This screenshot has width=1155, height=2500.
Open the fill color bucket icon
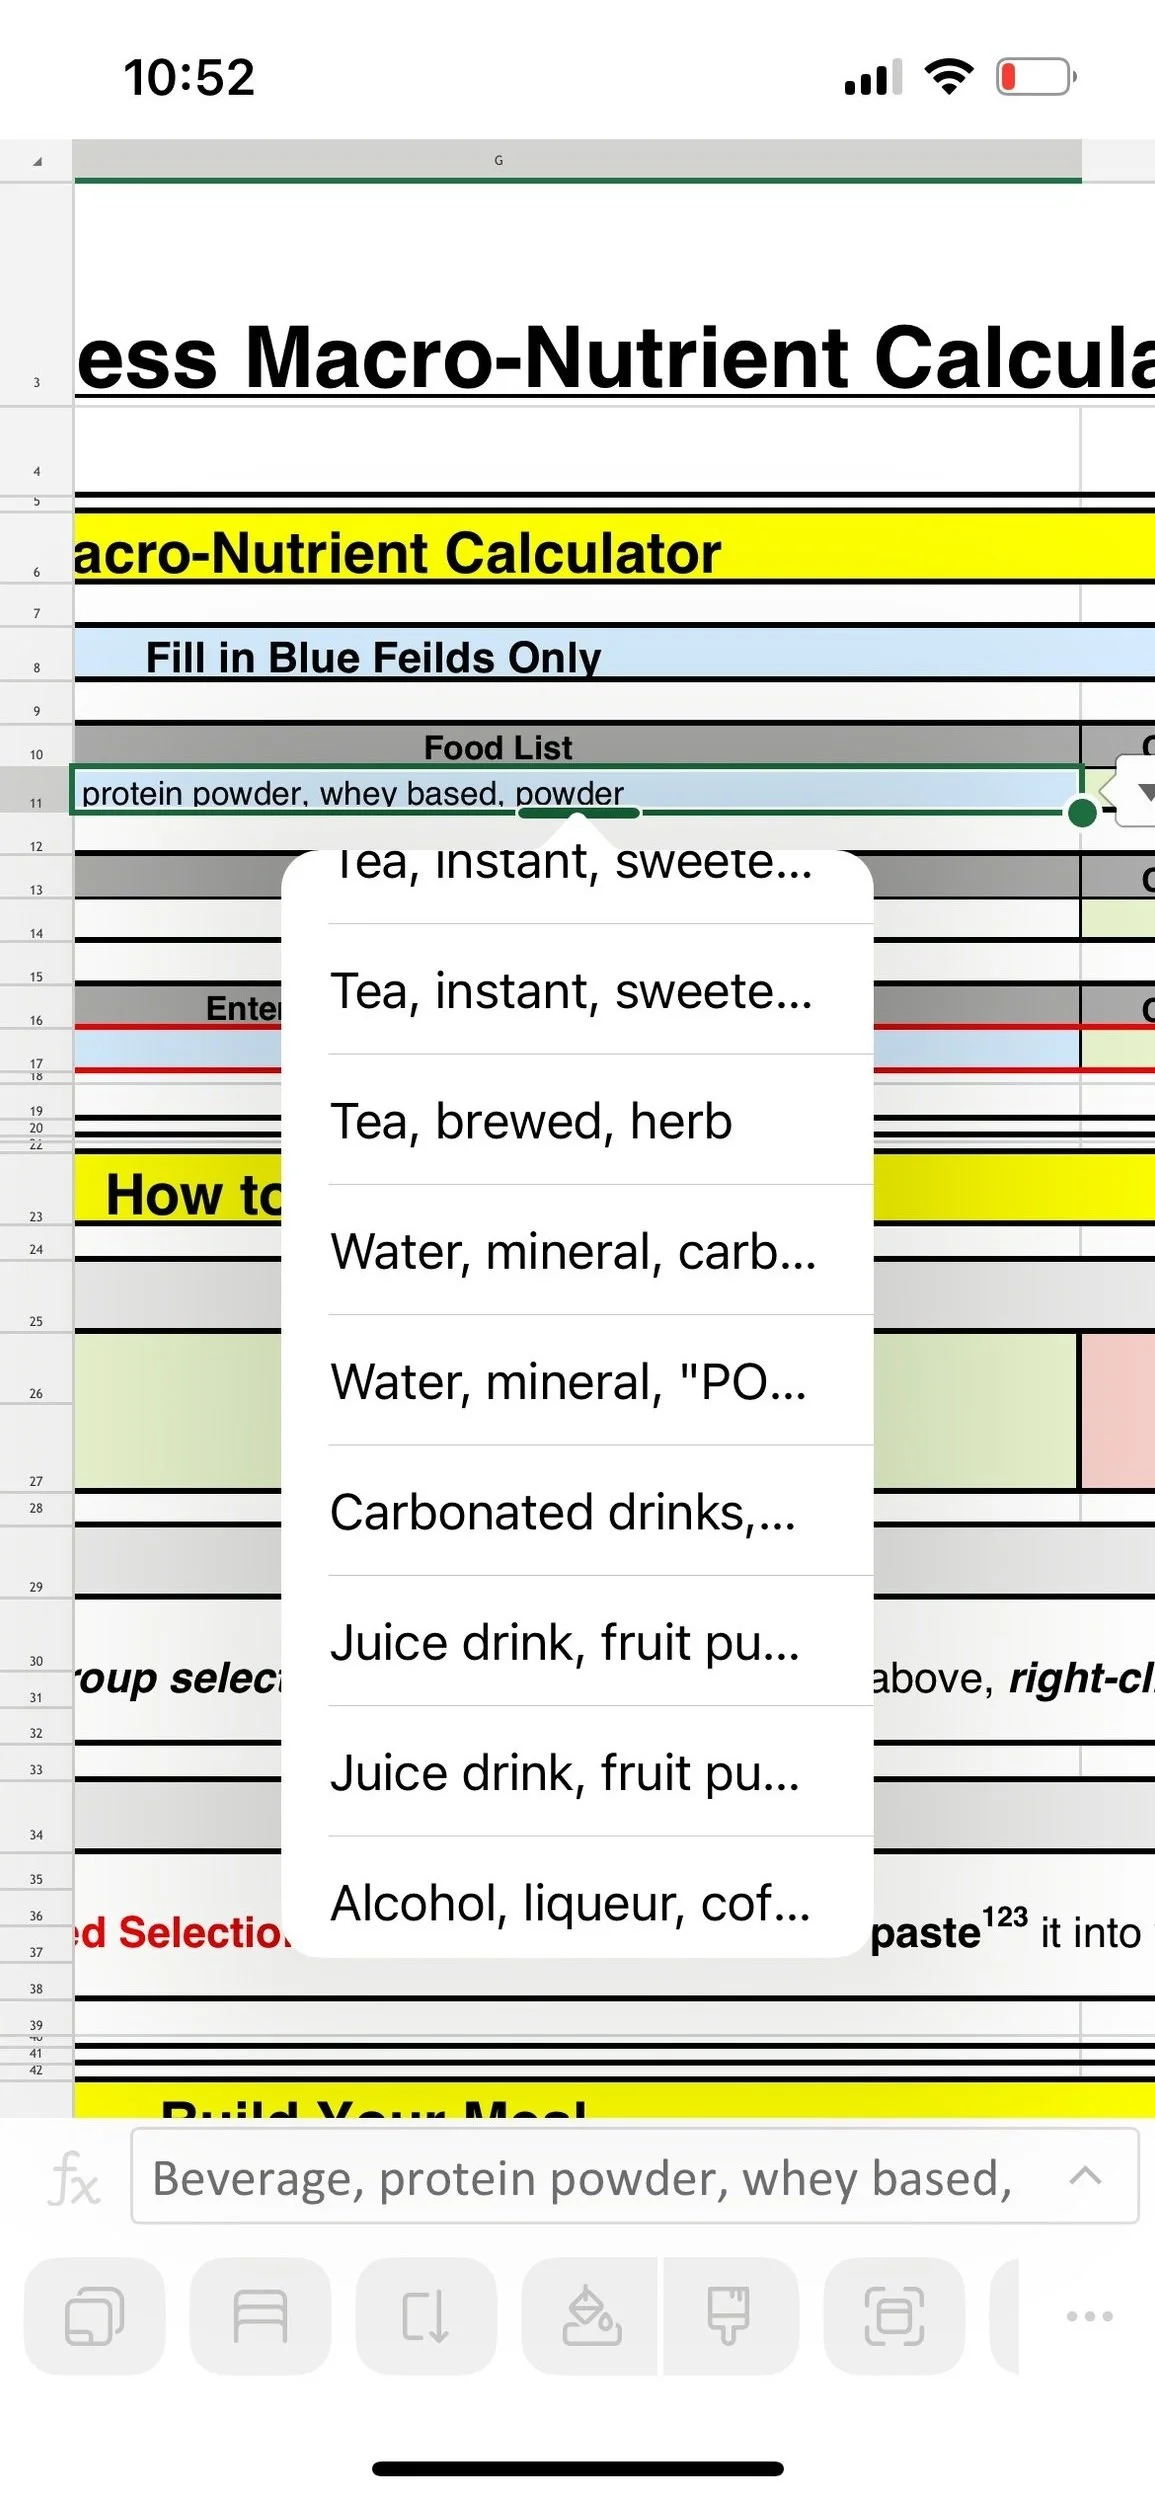coord(591,2316)
